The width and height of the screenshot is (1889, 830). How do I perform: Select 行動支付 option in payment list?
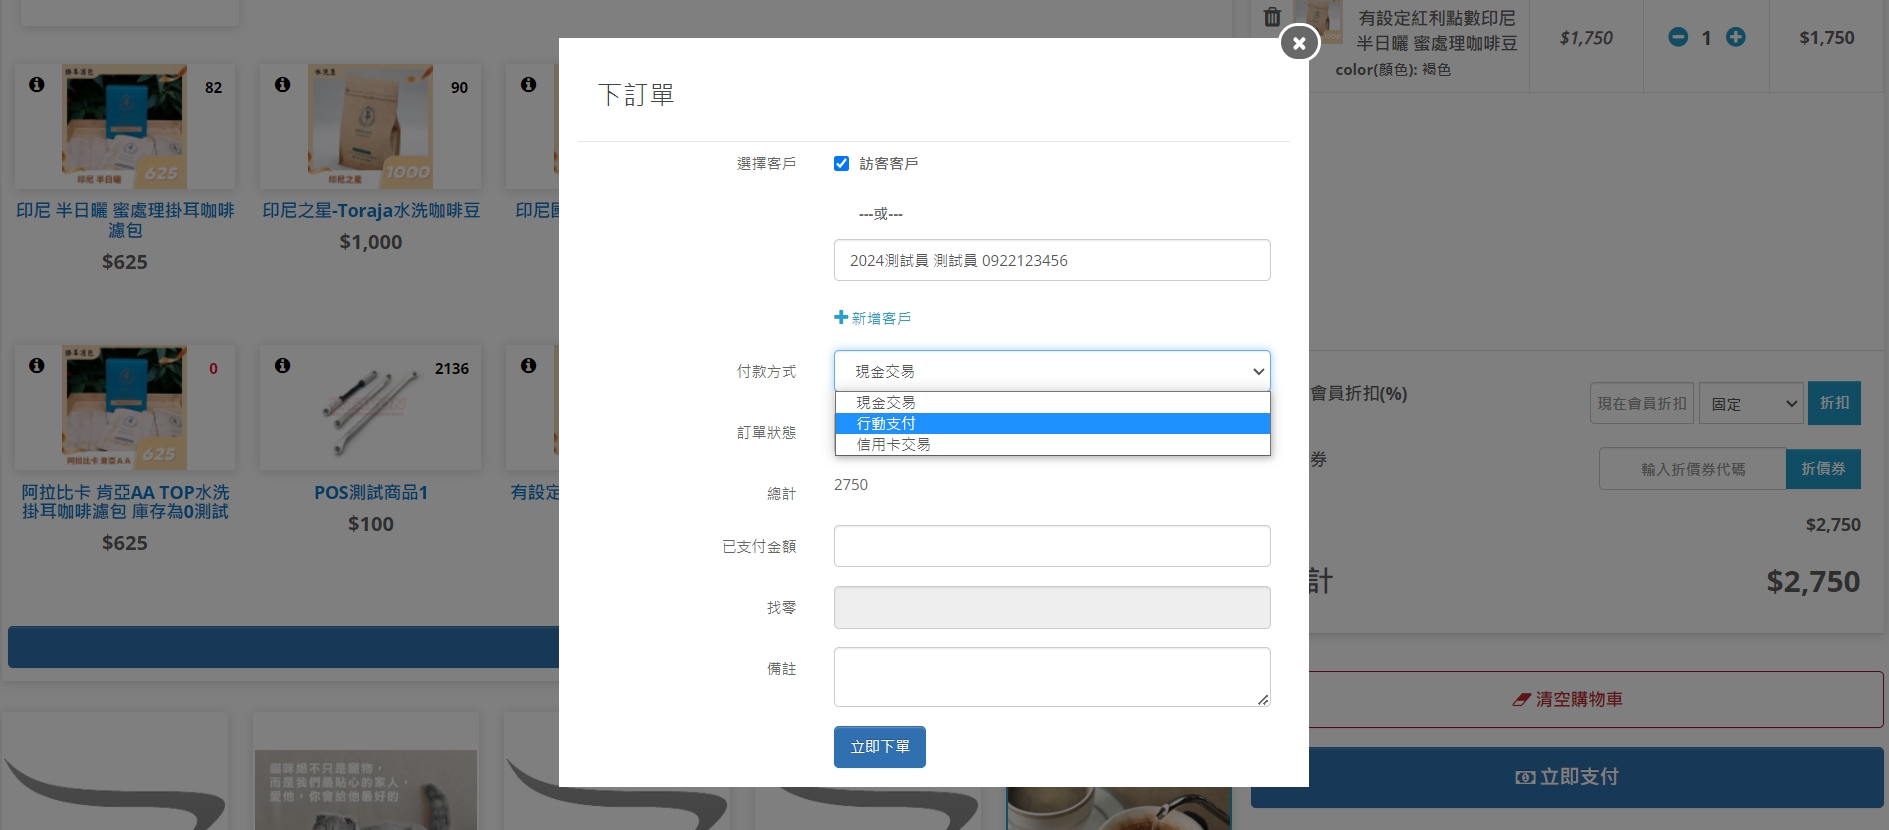tap(1052, 423)
